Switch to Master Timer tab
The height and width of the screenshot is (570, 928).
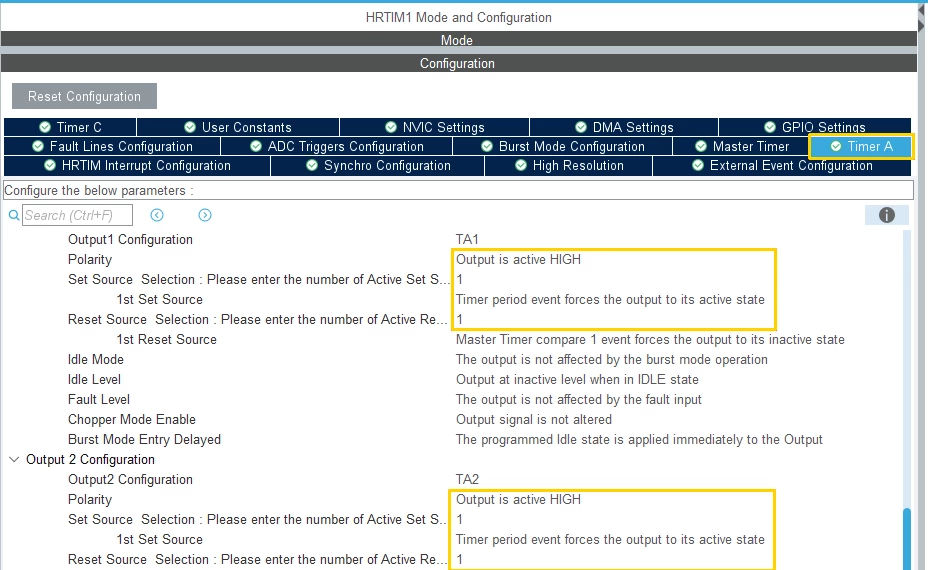click(x=742, y=146)
